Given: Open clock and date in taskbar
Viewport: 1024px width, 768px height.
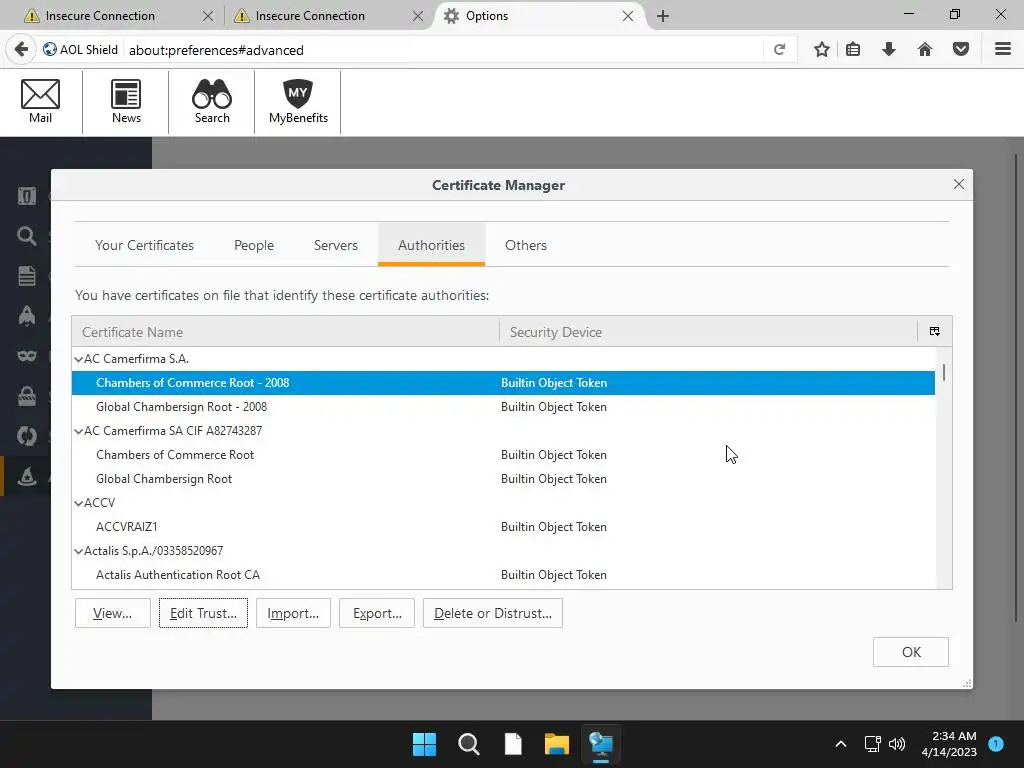Looking at the screenshot, I should pyautogui.click(x=949, y=744).
